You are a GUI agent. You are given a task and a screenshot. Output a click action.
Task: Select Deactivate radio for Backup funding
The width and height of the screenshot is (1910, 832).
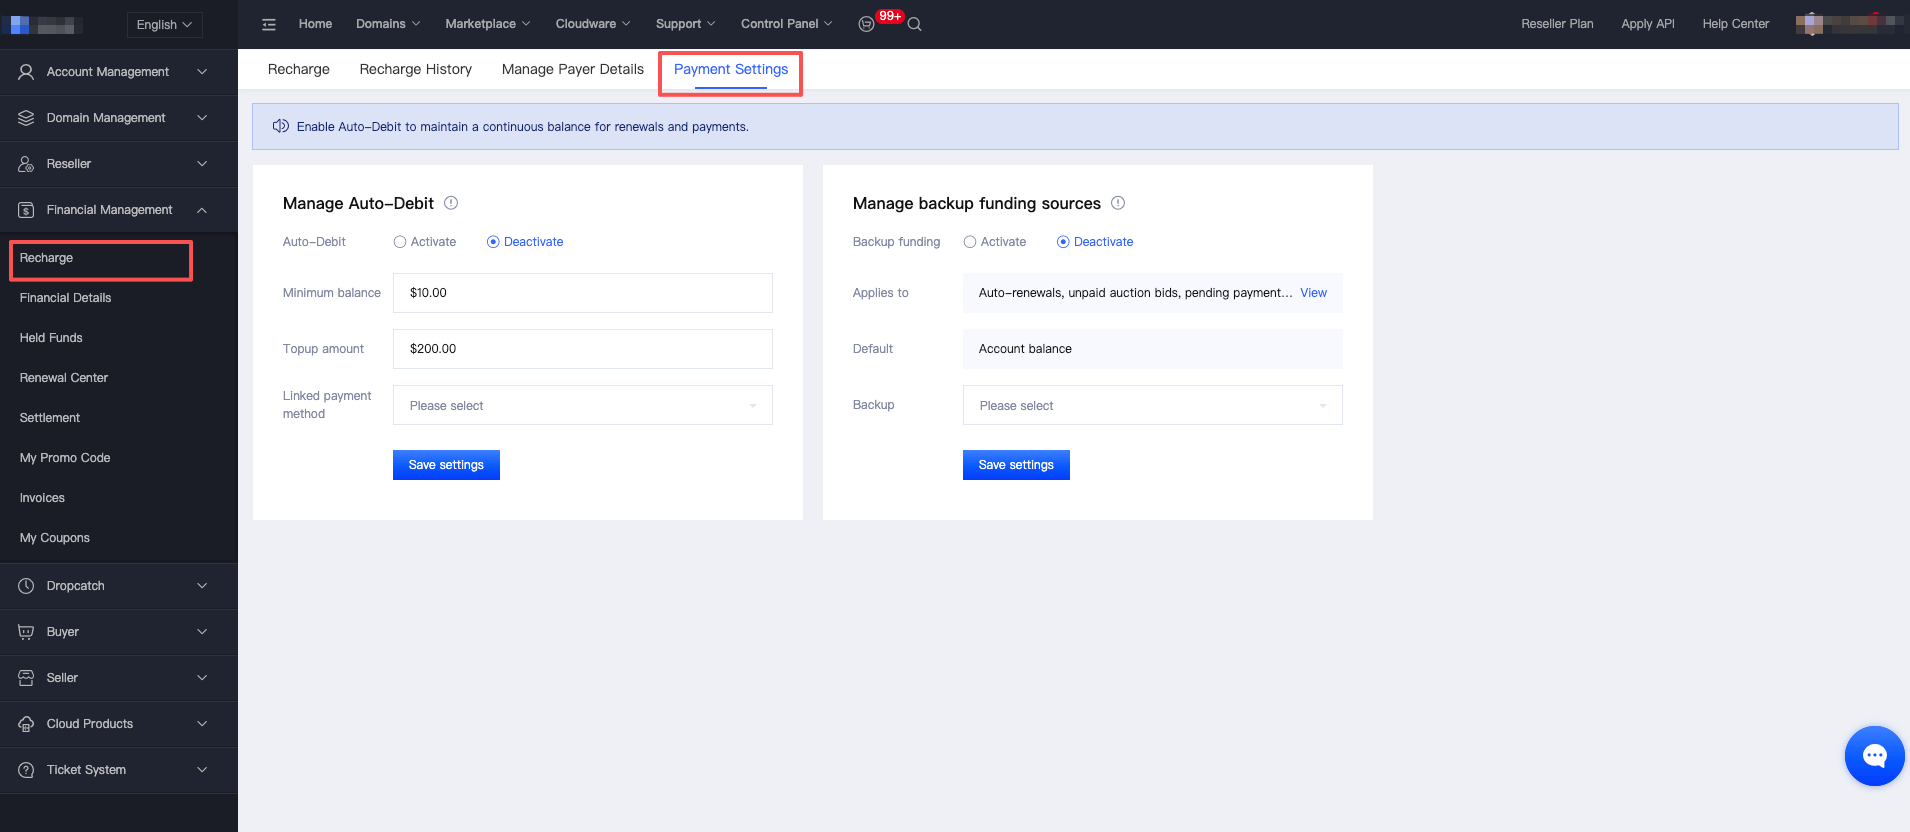pyautogui.click(x=1063, y=242)
